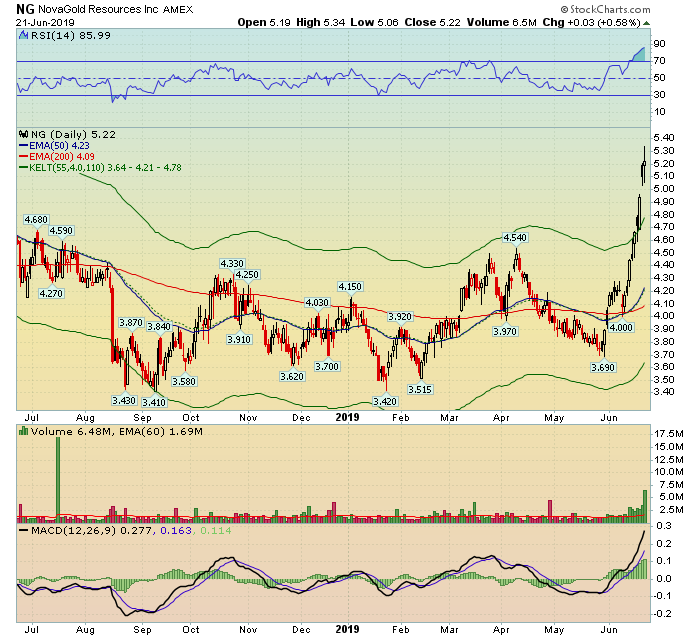This screenshot has height=639, width=700.
Task: Click the 3.430 price low label
Action: tap(124, 401)
